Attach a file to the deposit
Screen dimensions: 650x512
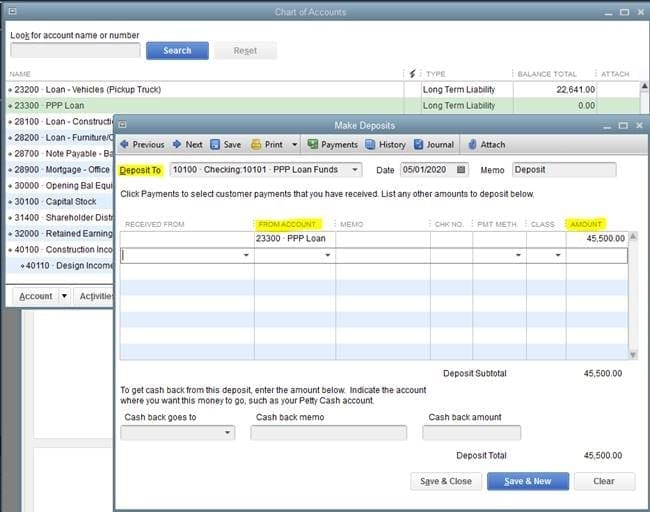click(x=487, y=145)
